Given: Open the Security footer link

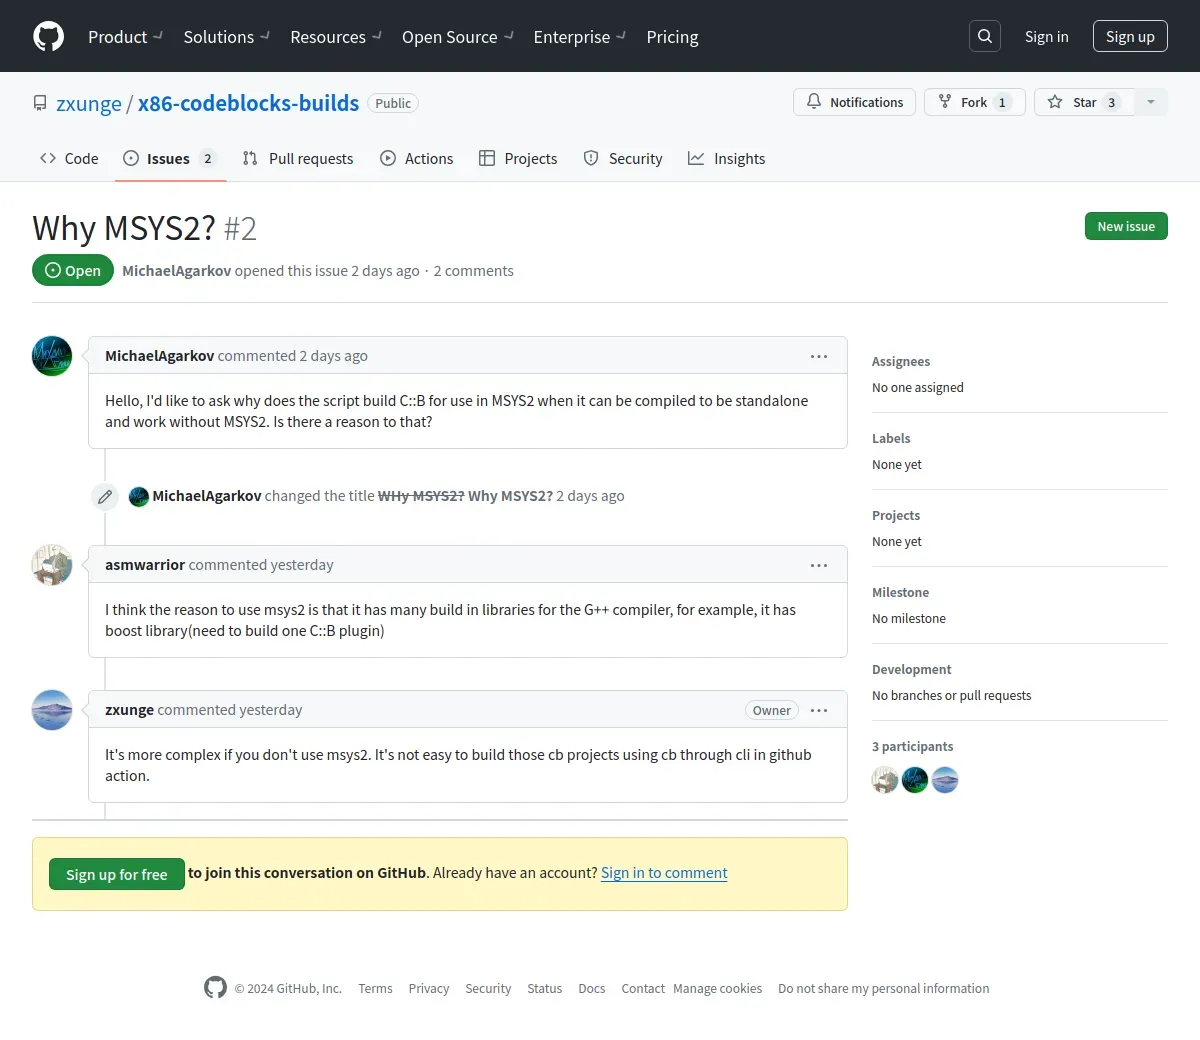Looking at the screenshot, I should [x=488, y=988].
